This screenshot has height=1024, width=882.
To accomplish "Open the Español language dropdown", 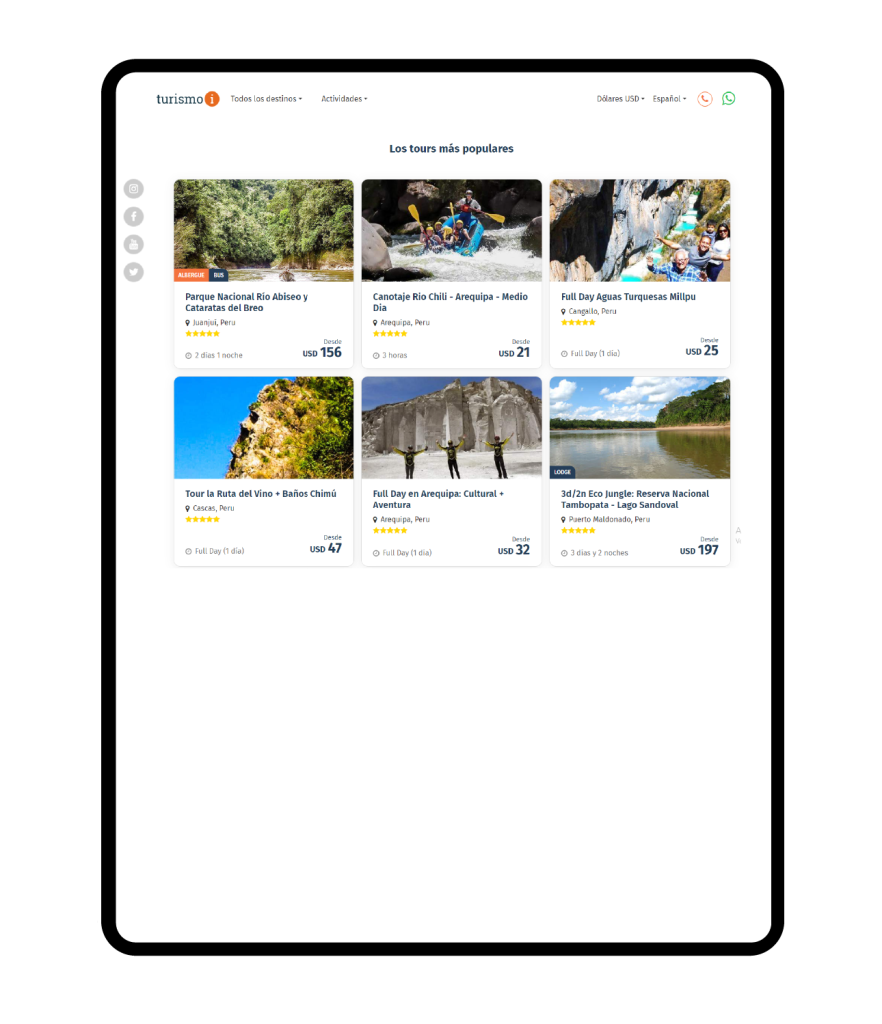I will click(669, 99).
